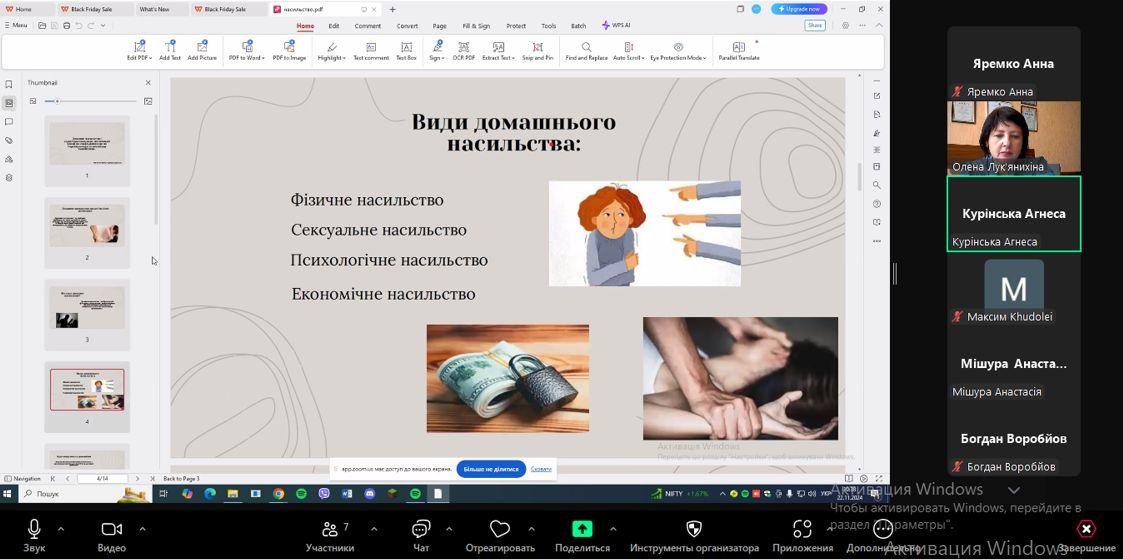Toggle the Navigation pane in status bar
Screen dimensions: 1123x559
tap(23, 478)
